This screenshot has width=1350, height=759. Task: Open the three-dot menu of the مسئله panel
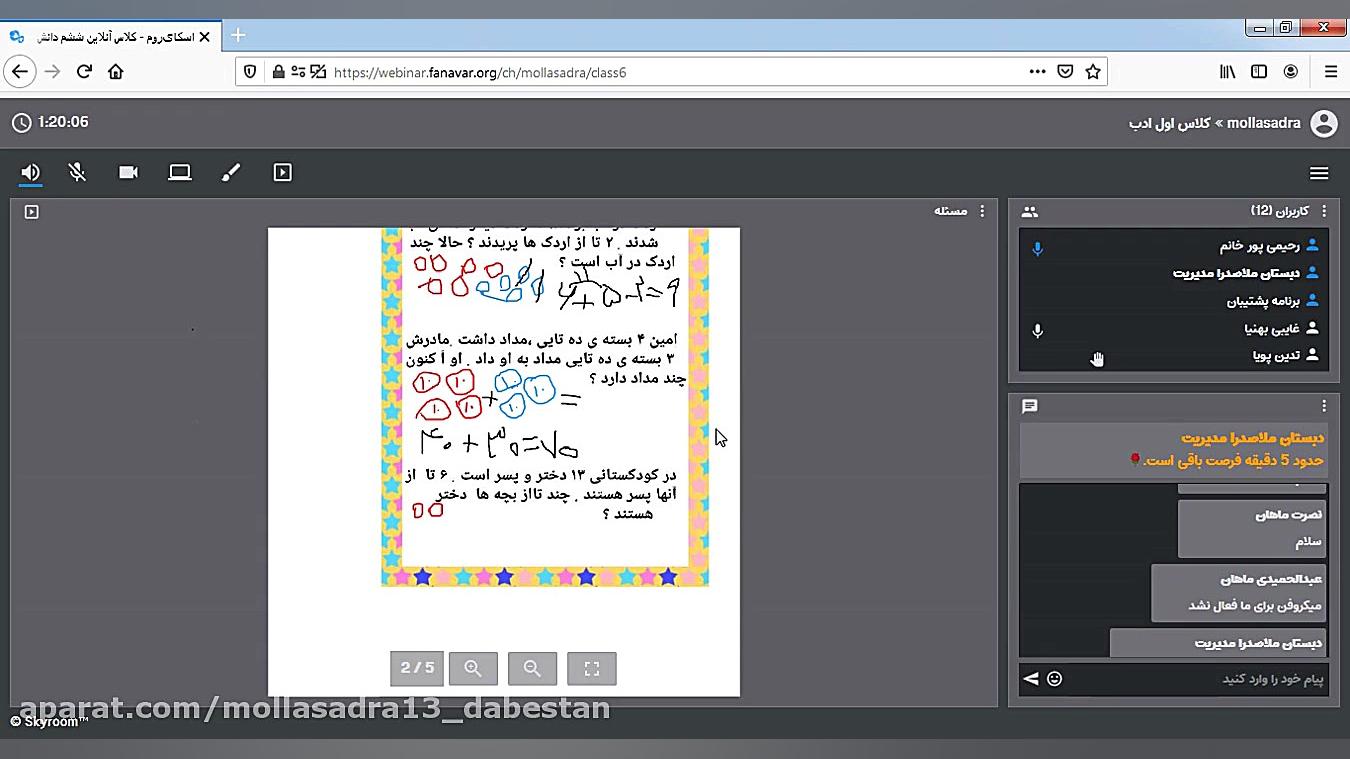coord(982,211)
